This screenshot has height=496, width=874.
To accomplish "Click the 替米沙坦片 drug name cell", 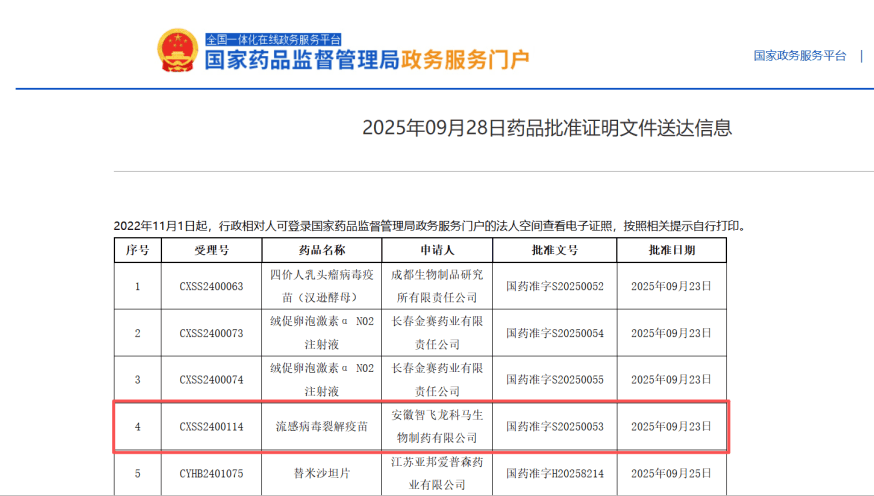I will 321,474.
